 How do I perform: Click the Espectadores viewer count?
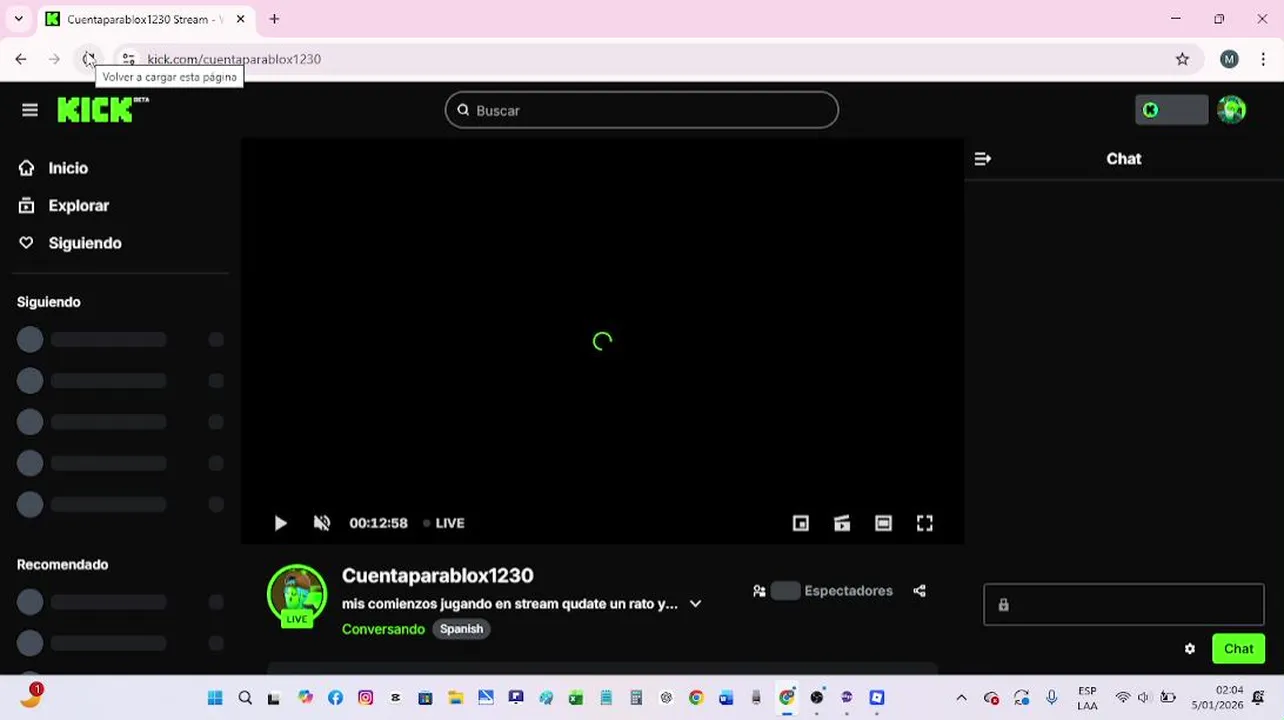823,591
